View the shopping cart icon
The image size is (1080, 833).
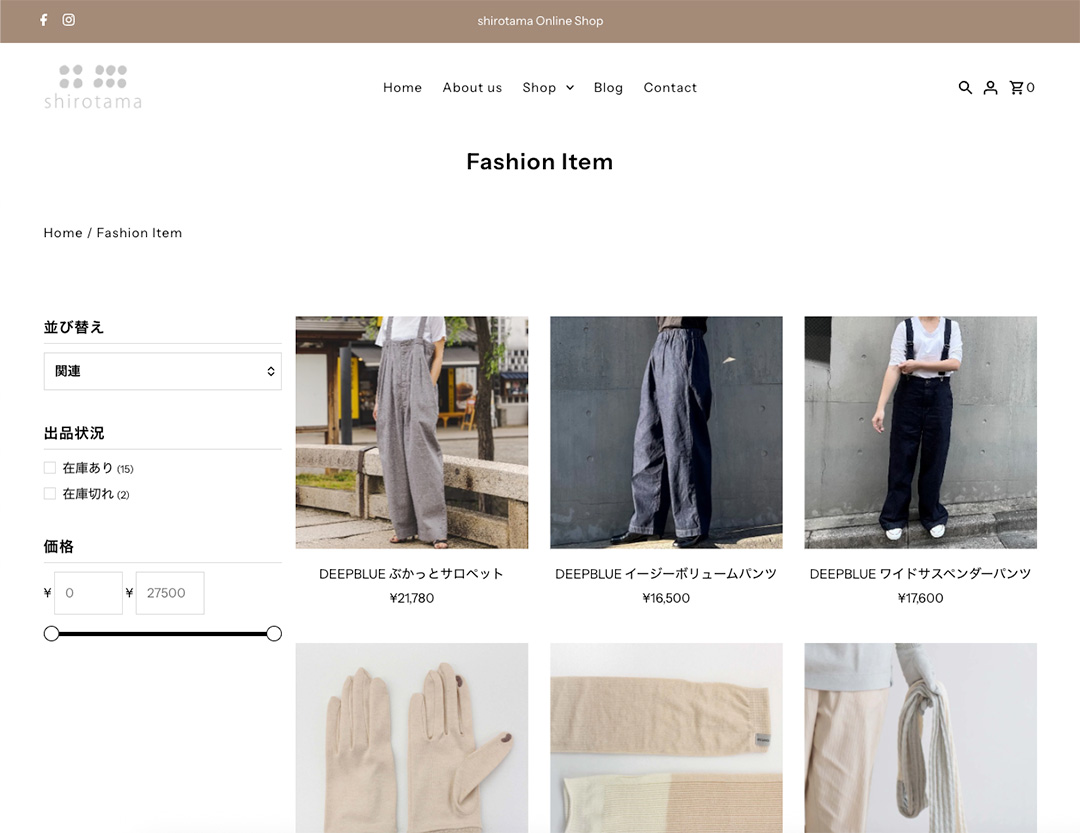pos(1018,88)
